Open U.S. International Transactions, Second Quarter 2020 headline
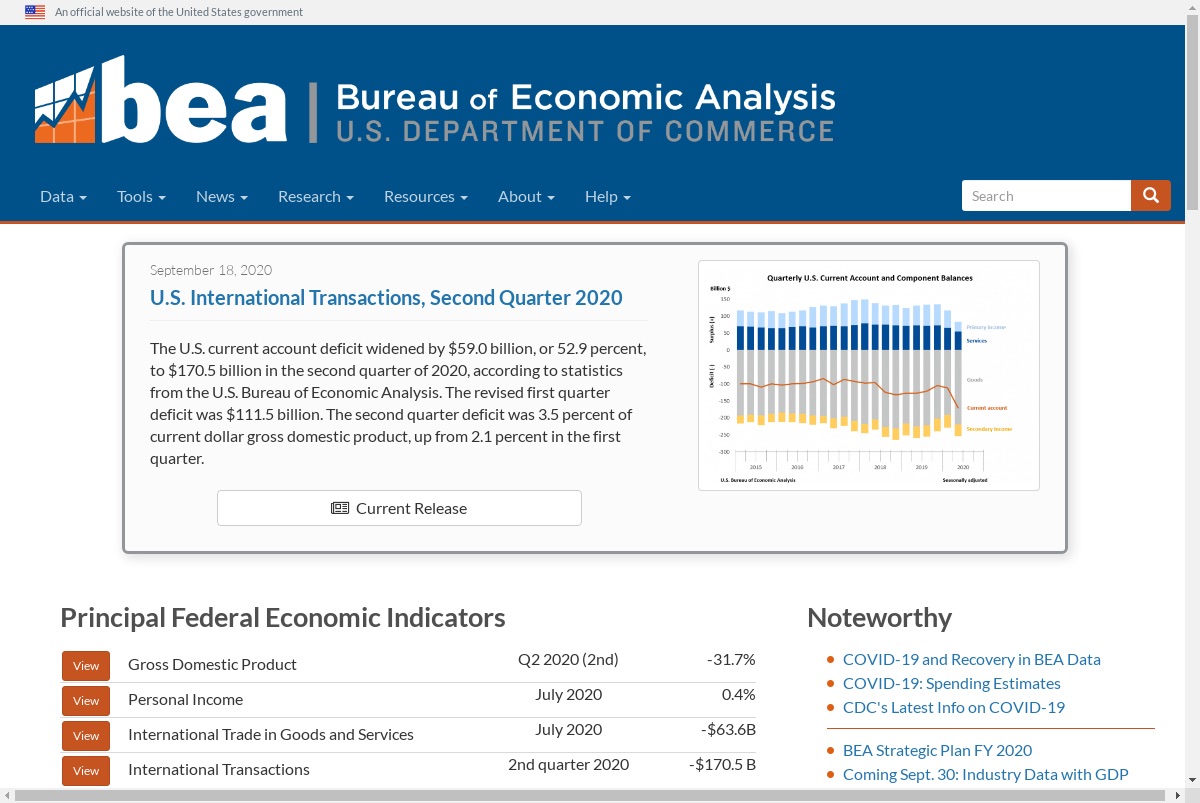This screenshot has height=803, width=1200. tap(386, 297)
